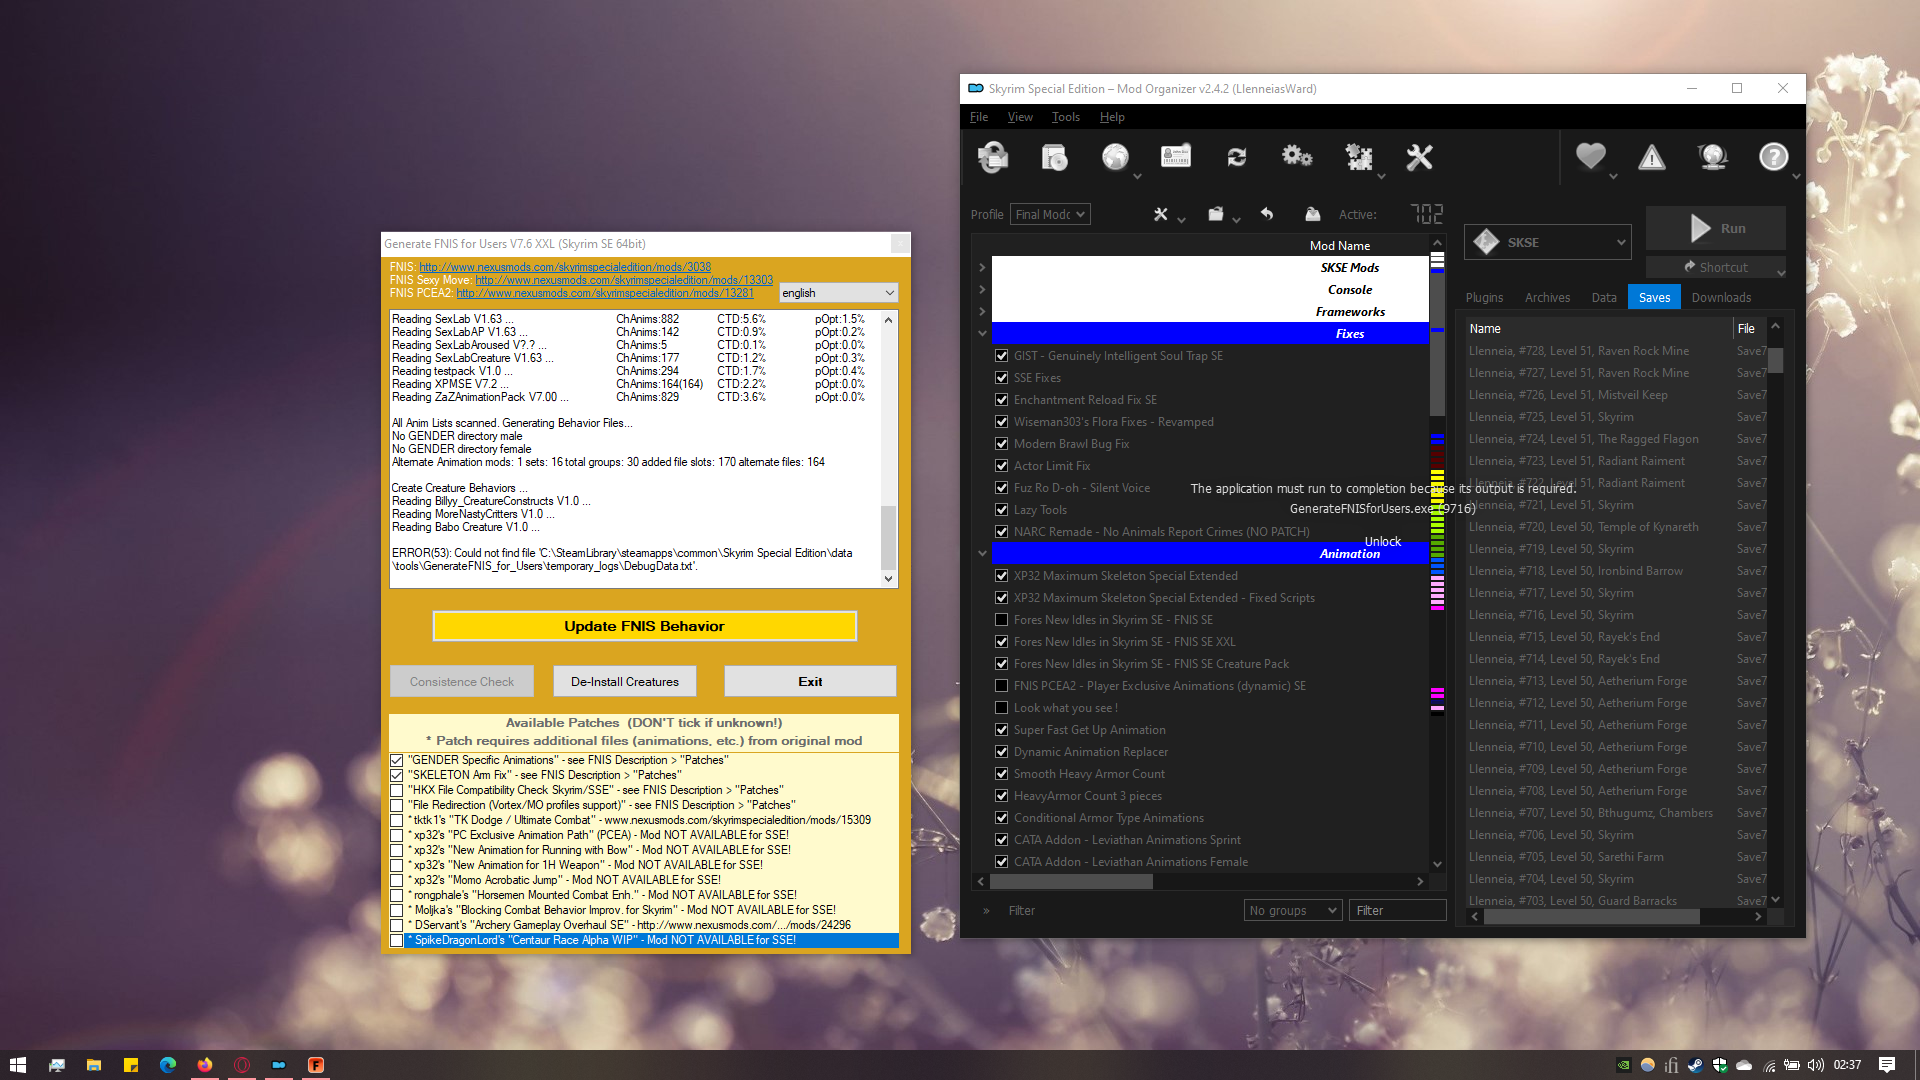Click the mod list Filter input field
Viewport: 1920px width, 1080px height.
pyautogui.click(x=1397, y=910)
